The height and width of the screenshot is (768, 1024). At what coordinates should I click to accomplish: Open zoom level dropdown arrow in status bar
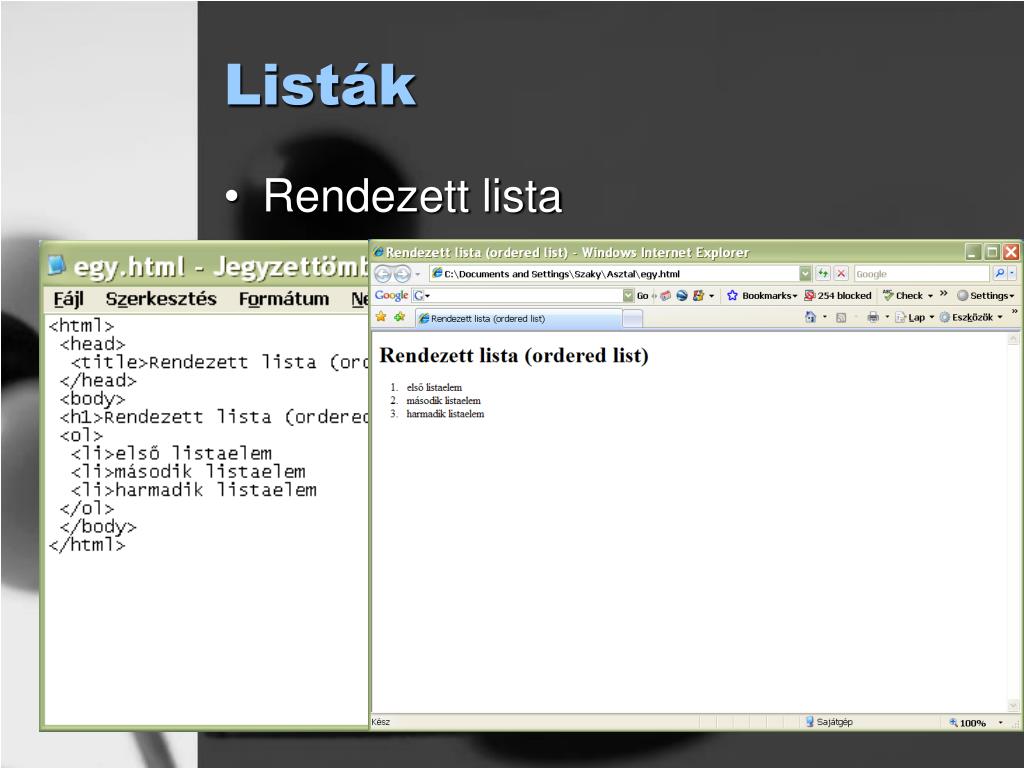(1000, 722)
